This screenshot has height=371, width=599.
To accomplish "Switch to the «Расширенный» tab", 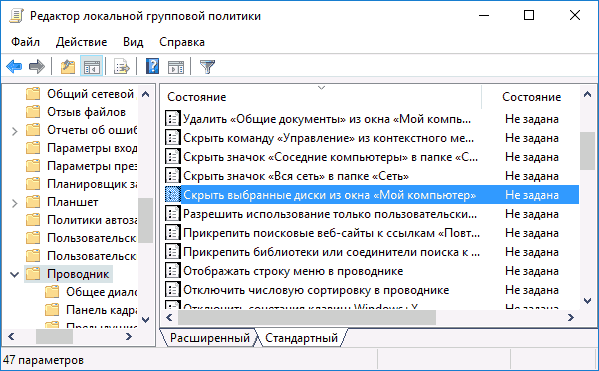I will [x=210, y=338].
